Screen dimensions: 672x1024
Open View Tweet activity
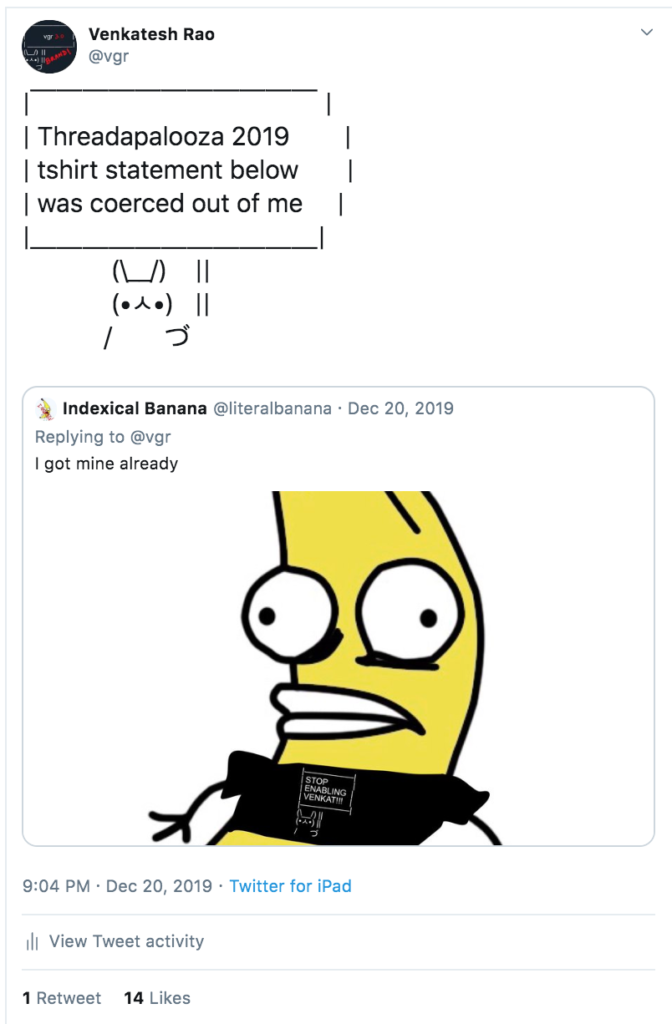(x=126, y=941)
